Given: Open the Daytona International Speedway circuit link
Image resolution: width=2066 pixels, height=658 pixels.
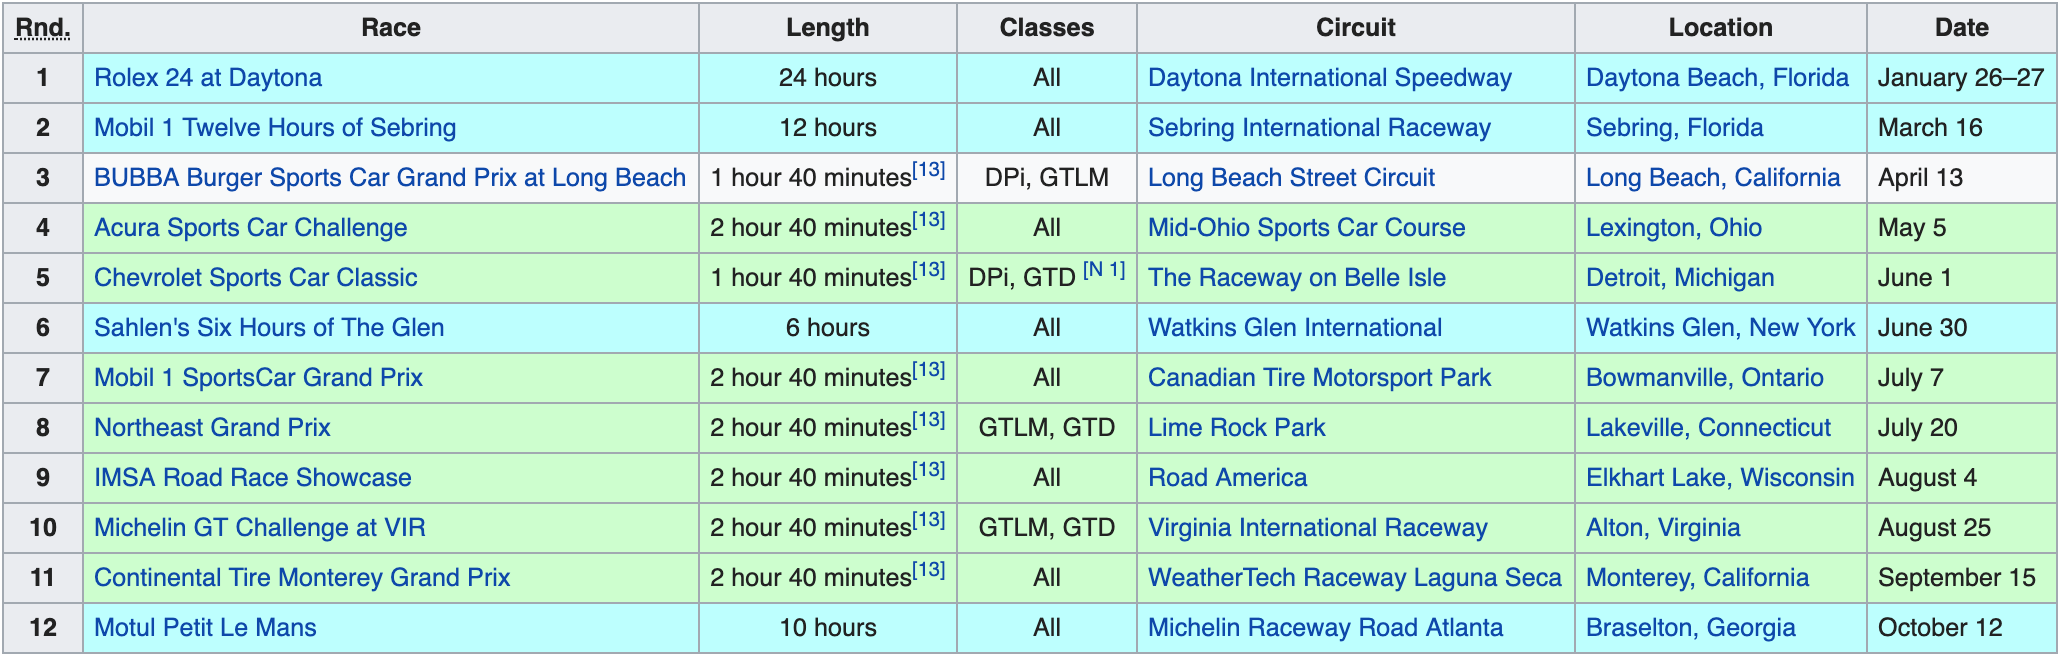Looking at the screenshot, I should pyautogui.click(x=1330, y=78).
